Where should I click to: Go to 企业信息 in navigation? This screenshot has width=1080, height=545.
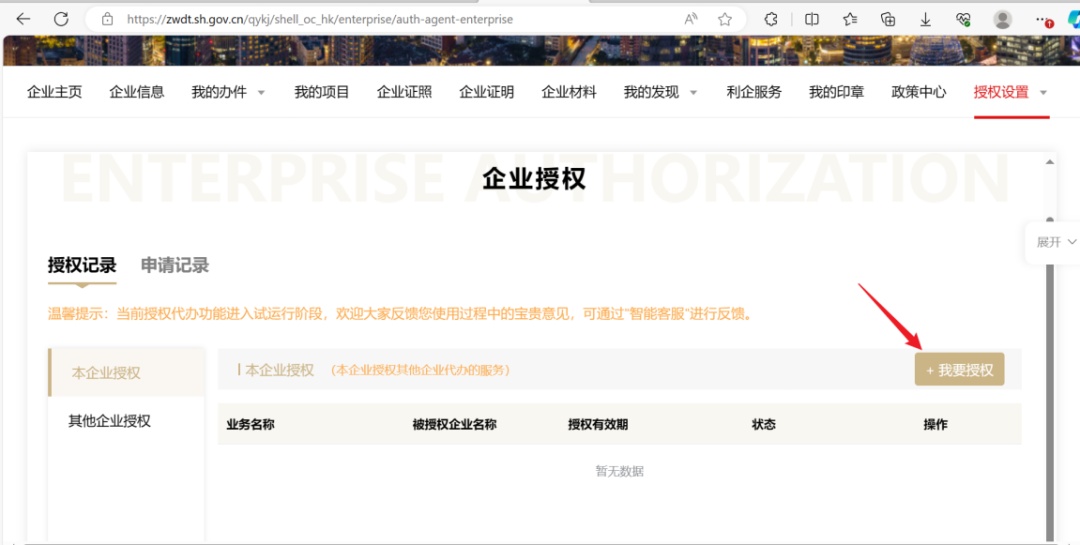(137, 92)
